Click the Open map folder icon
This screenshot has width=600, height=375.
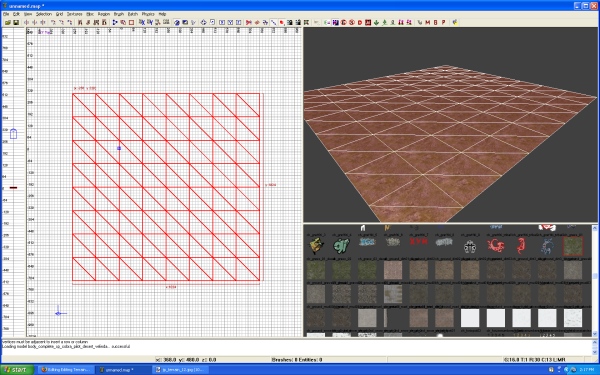pos(8,23)
